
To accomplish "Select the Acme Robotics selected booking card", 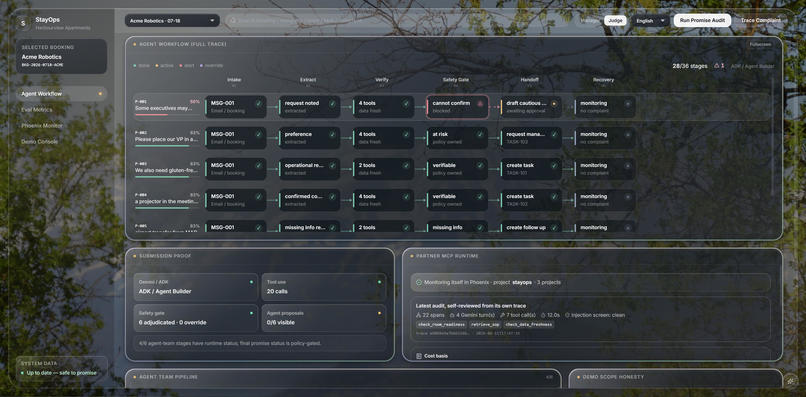I will tap(61, 57).
